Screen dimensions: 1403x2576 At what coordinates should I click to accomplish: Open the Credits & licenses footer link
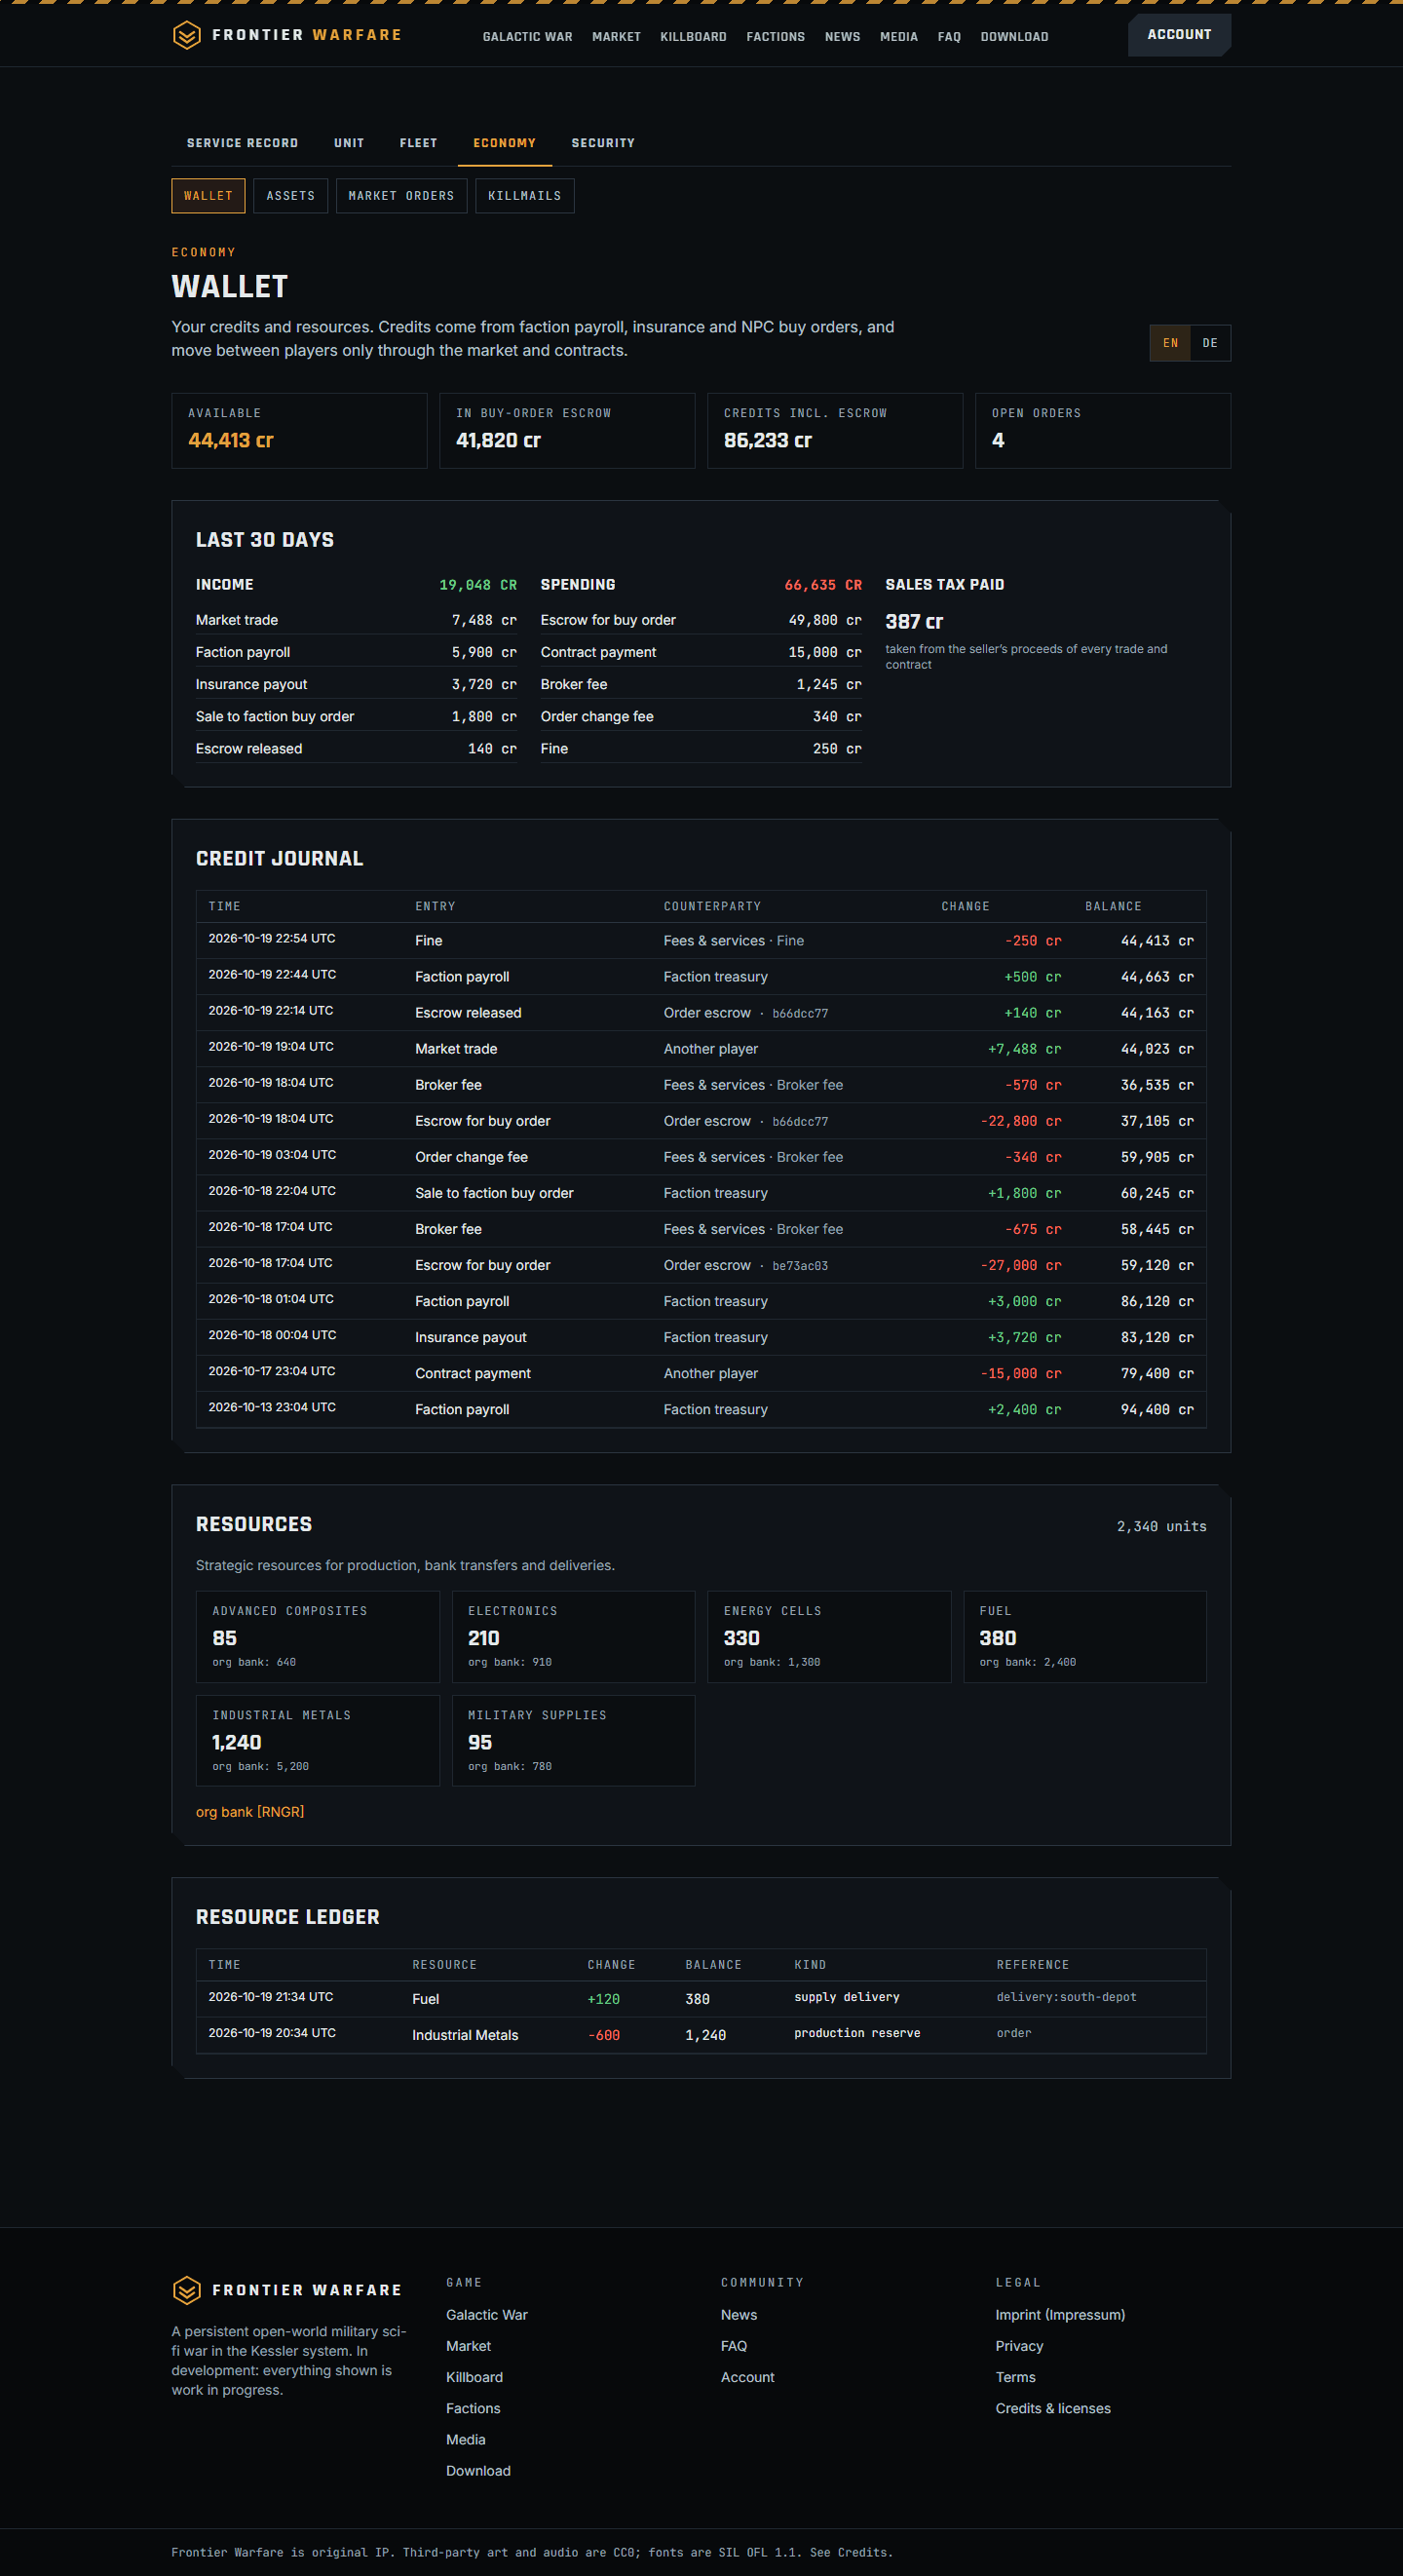pyautogui.click(x=1053, y=2408)
